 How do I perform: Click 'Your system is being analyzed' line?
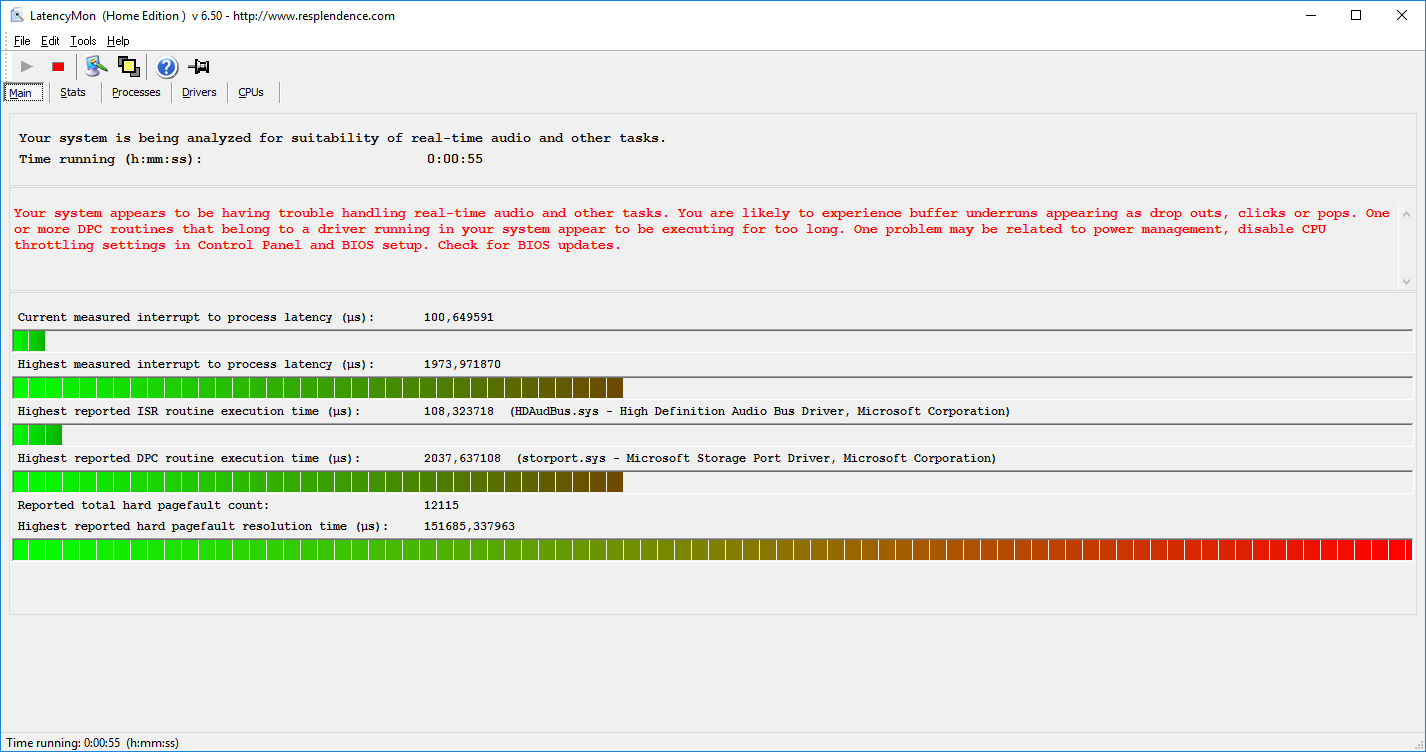click(x=342, y=138)
